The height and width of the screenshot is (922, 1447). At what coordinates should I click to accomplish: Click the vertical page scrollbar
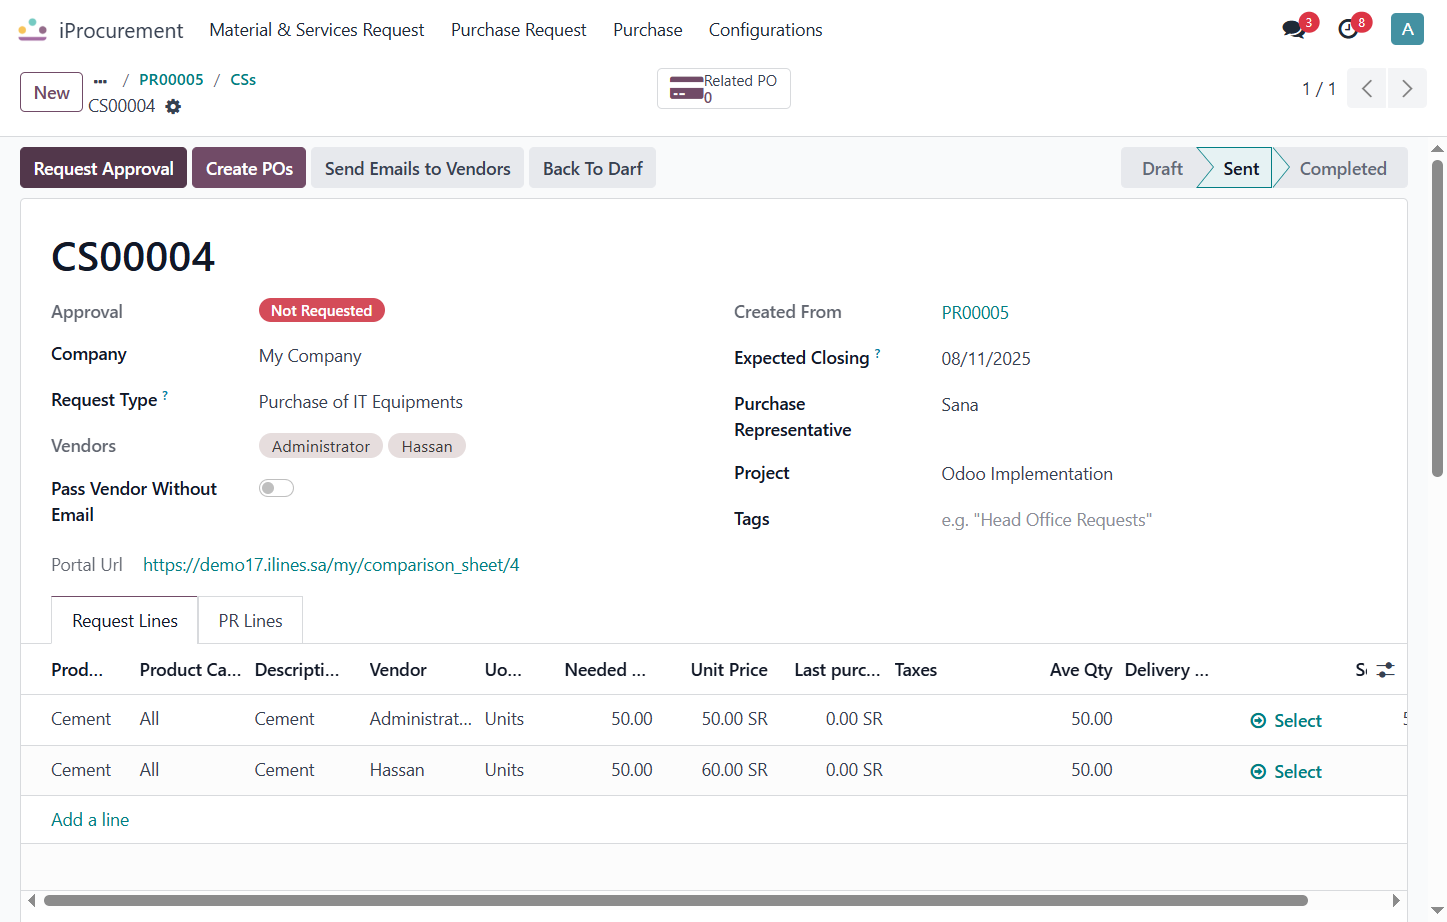[1437, 318]
